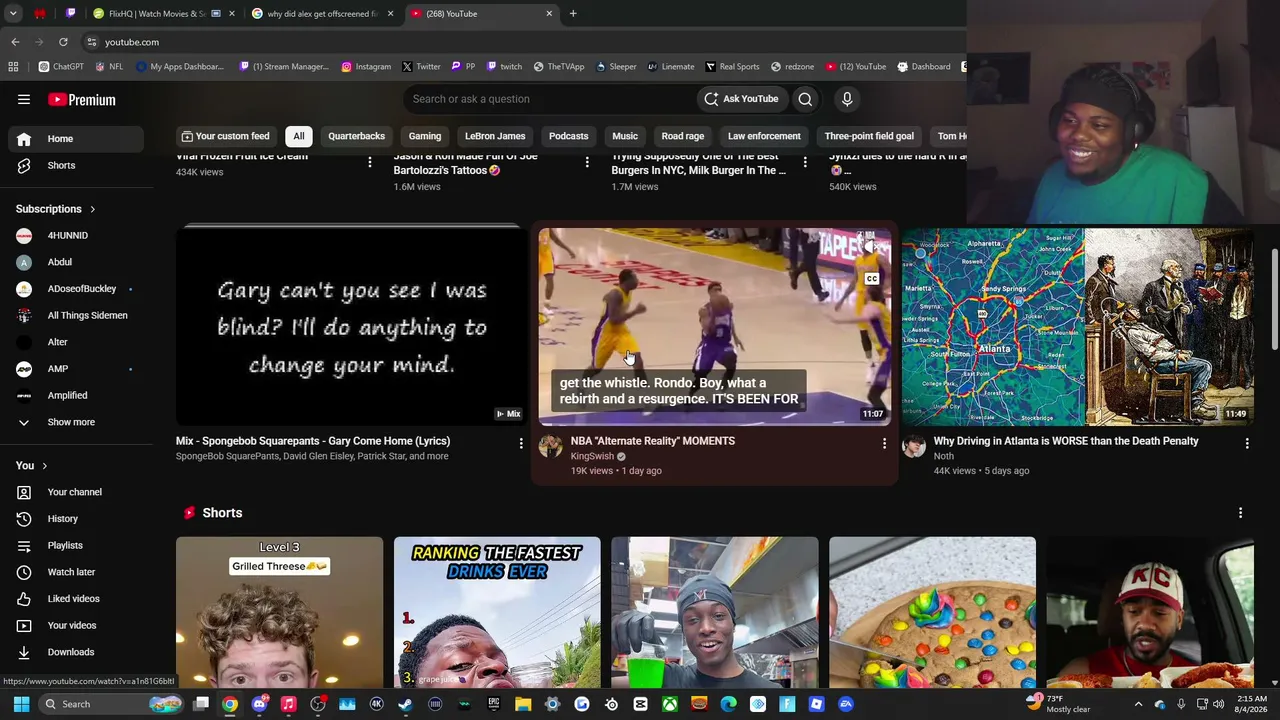This screenshot has width=1280, height=720.
Task: Switch to the 'why did alex' Google tab
Action: 323,14
